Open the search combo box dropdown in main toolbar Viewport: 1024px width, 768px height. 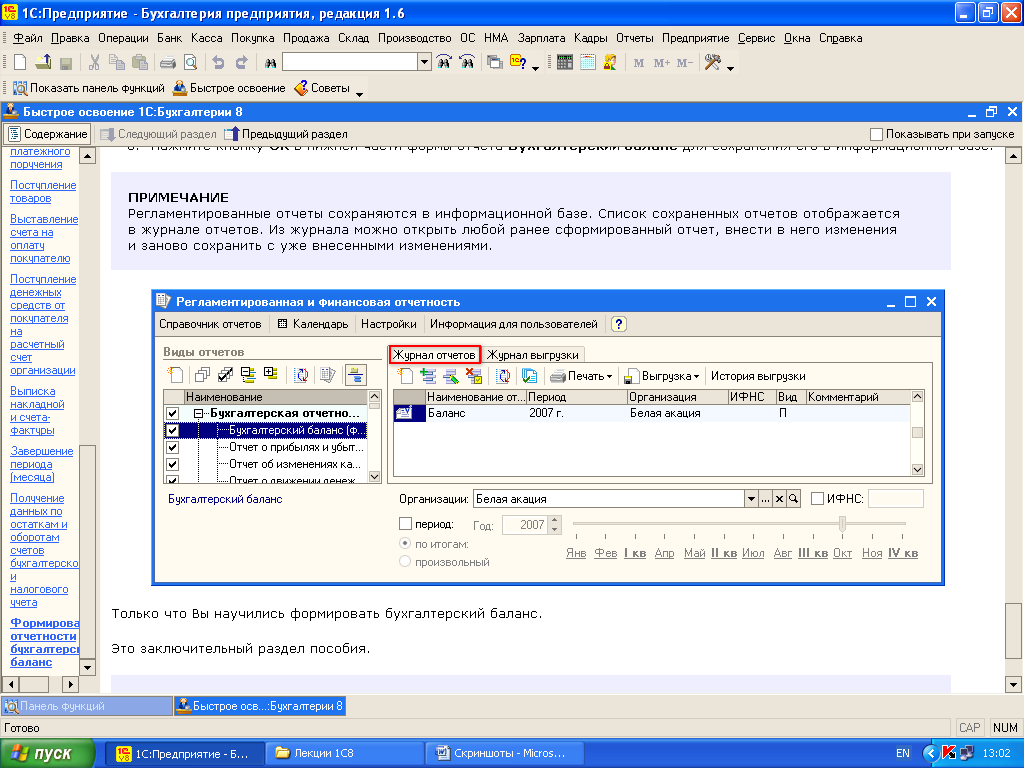(424, 63)
